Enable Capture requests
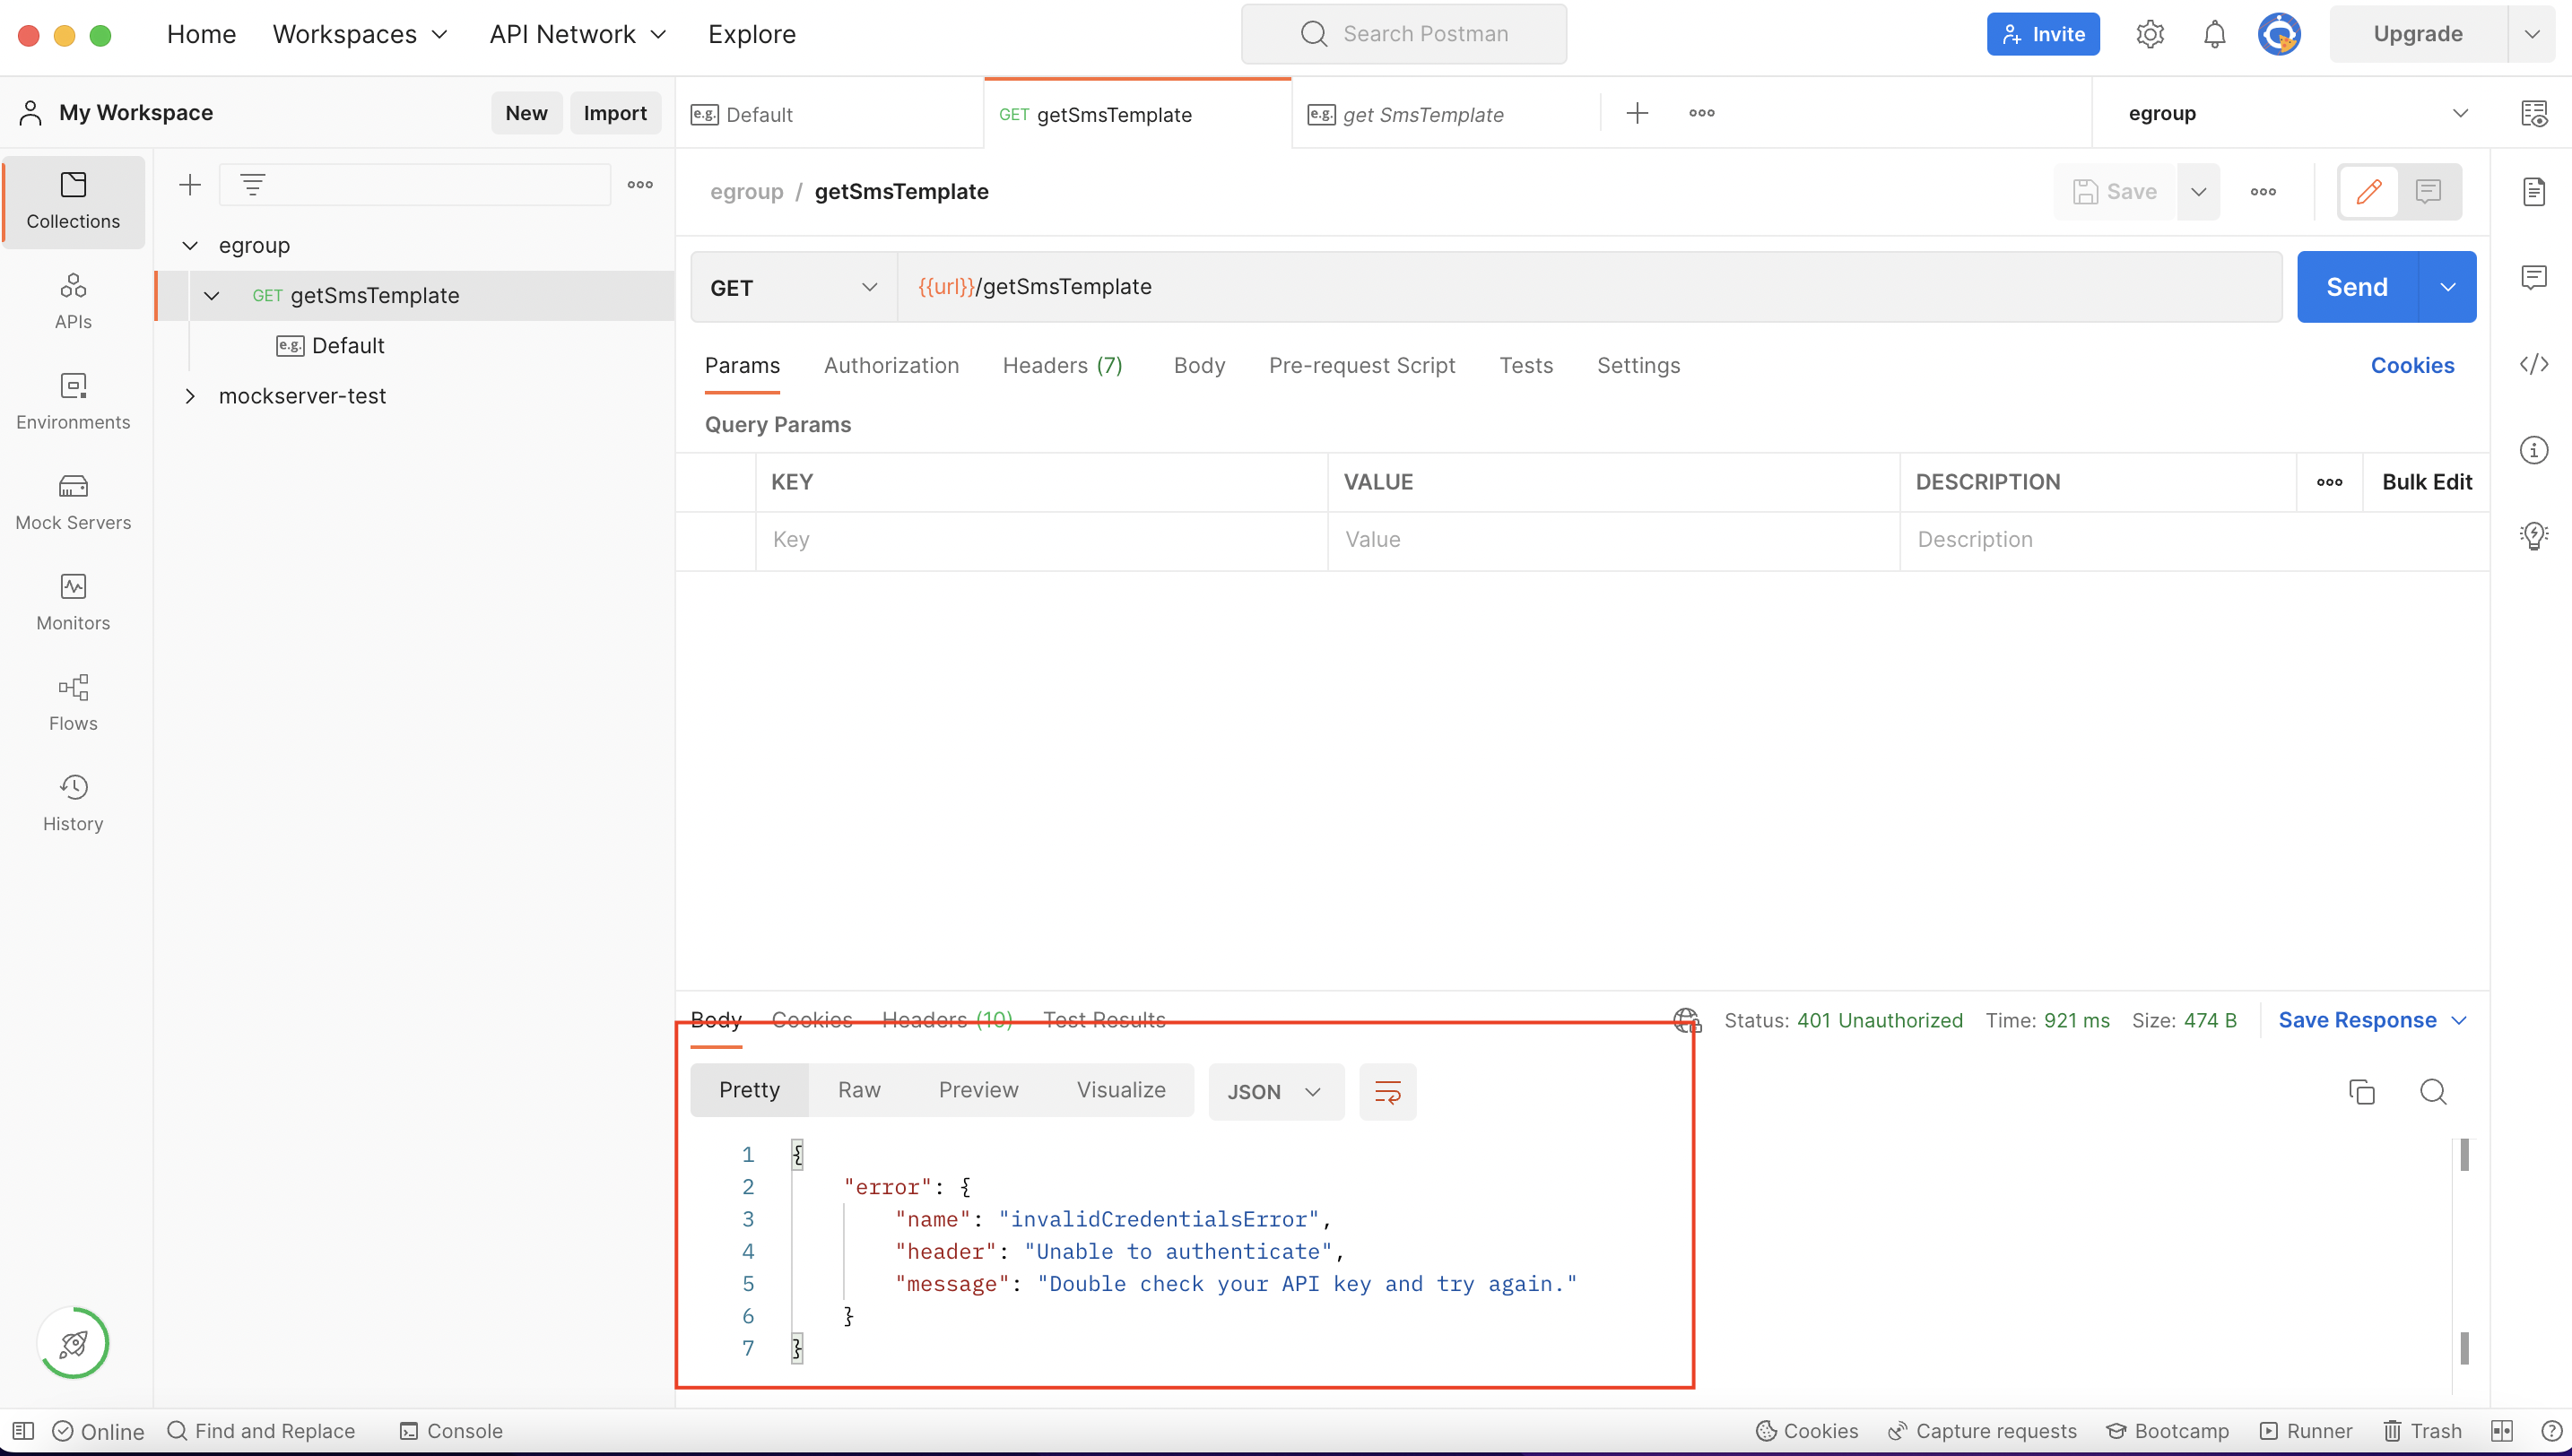This screenshot has width=2572, height=1456. pyautogui.click(x=1983, y=1430)
